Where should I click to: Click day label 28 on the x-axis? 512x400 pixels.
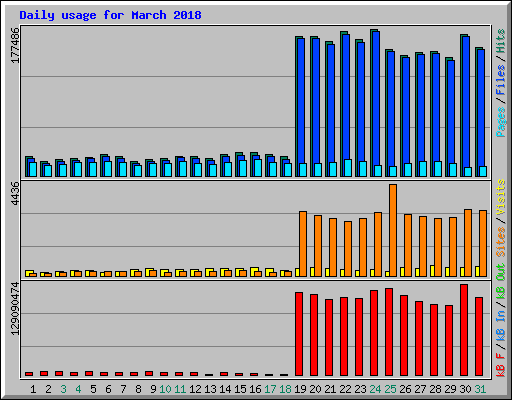click(x=435, y=389)
